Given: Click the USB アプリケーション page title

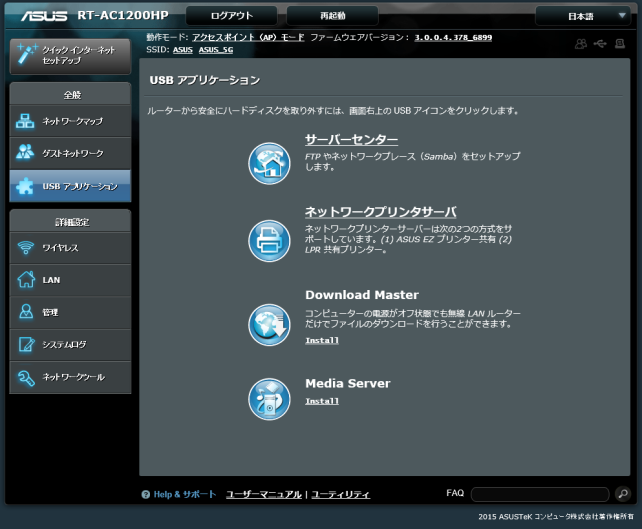Looking at the screenshot, I should (205, 80).
